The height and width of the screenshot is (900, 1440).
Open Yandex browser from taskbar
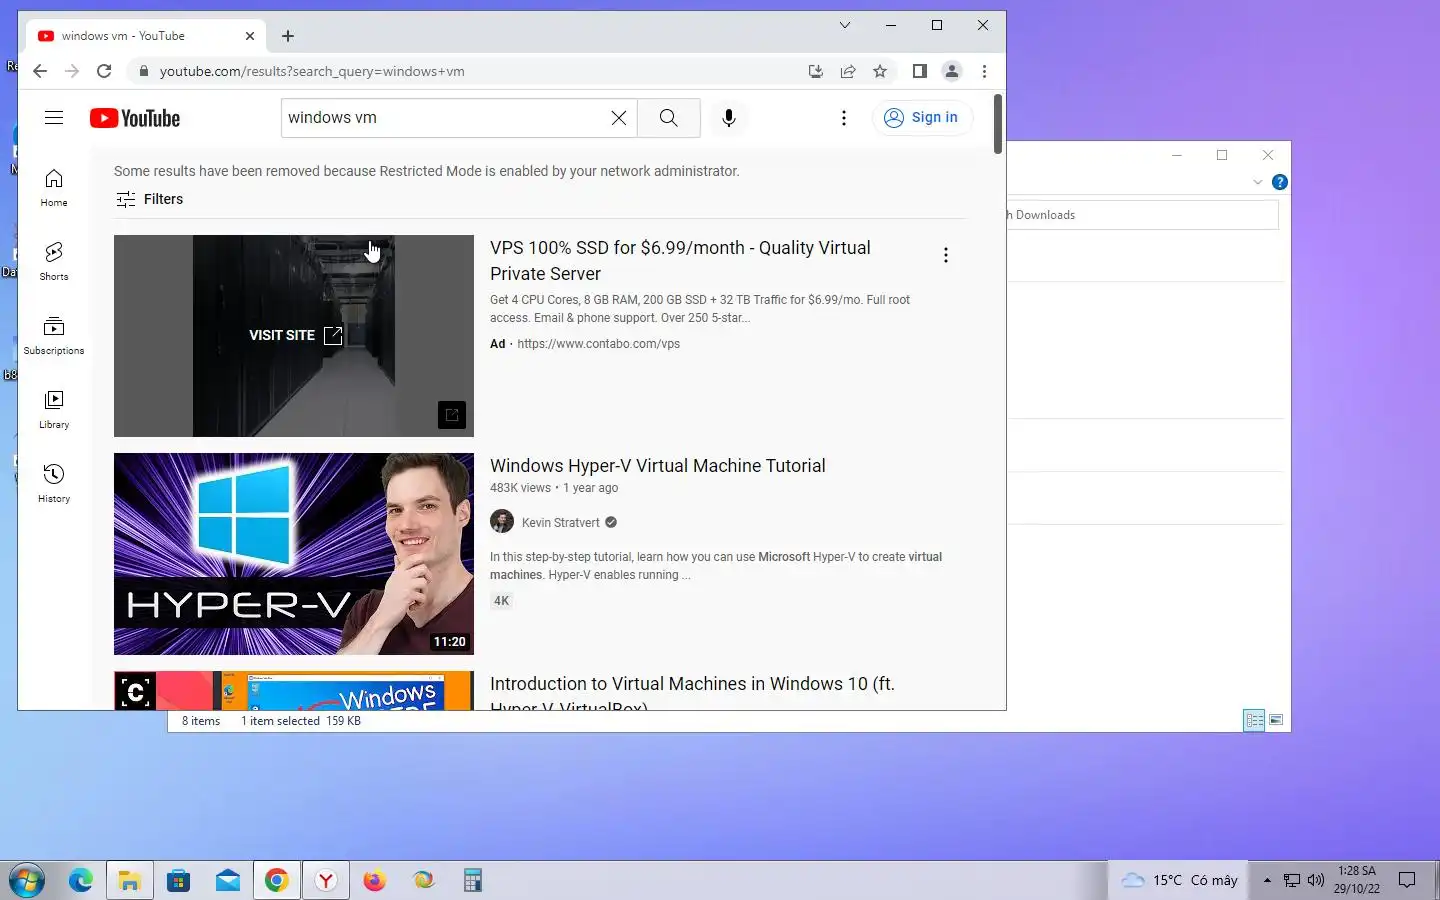[326, 881]
